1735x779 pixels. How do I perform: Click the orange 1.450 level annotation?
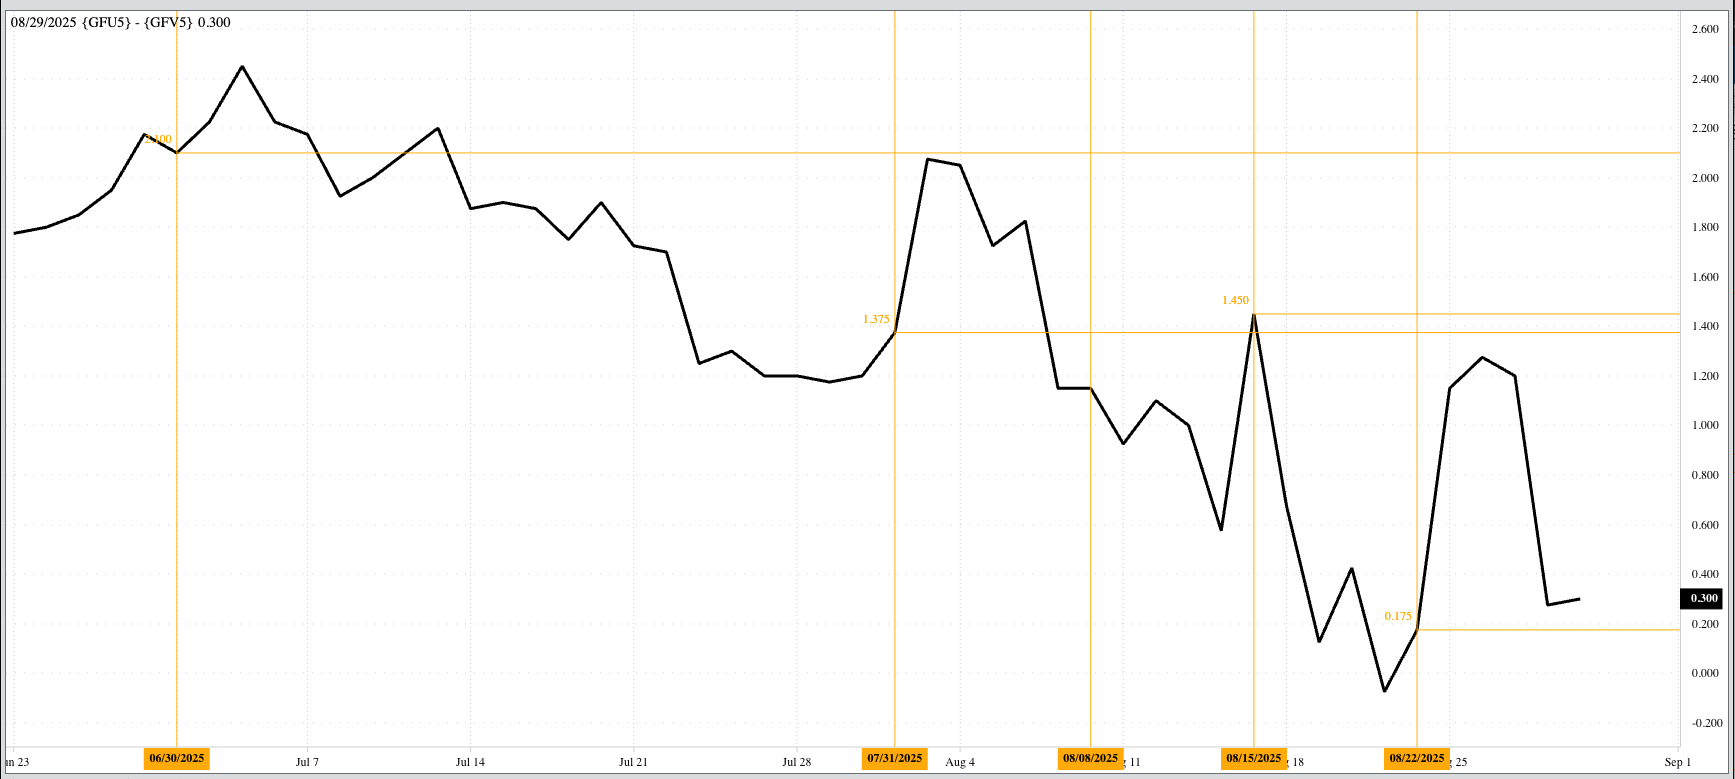1235,300
